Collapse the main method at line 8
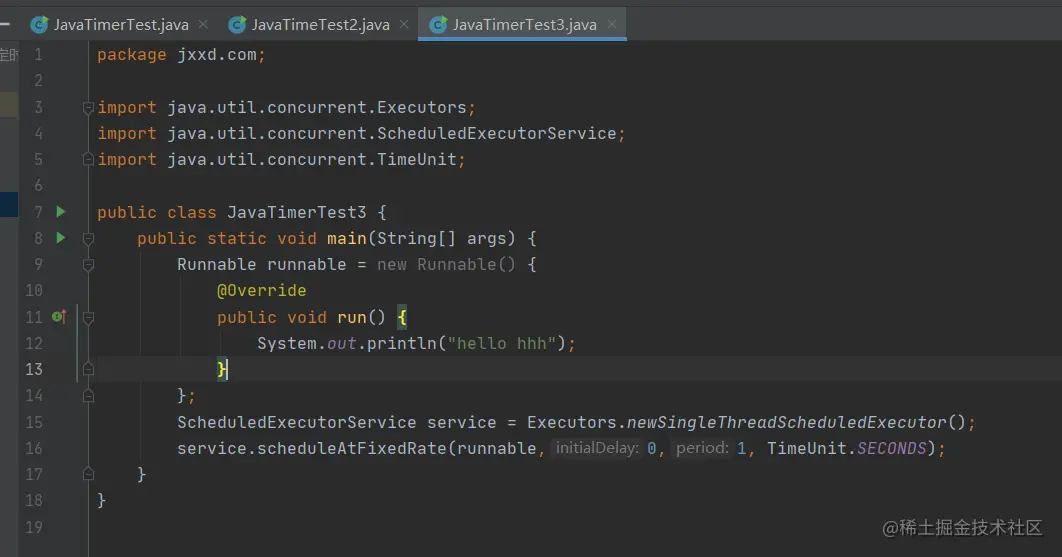The height and width of the screenshot is (557, 1062). (88, 239)
